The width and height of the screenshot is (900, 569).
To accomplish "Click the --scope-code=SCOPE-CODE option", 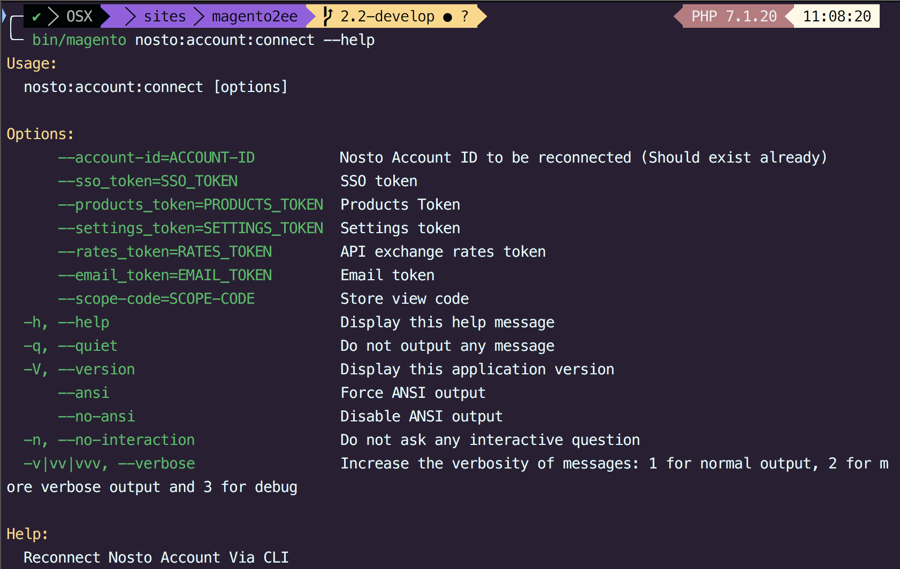I will click(156, 298).
